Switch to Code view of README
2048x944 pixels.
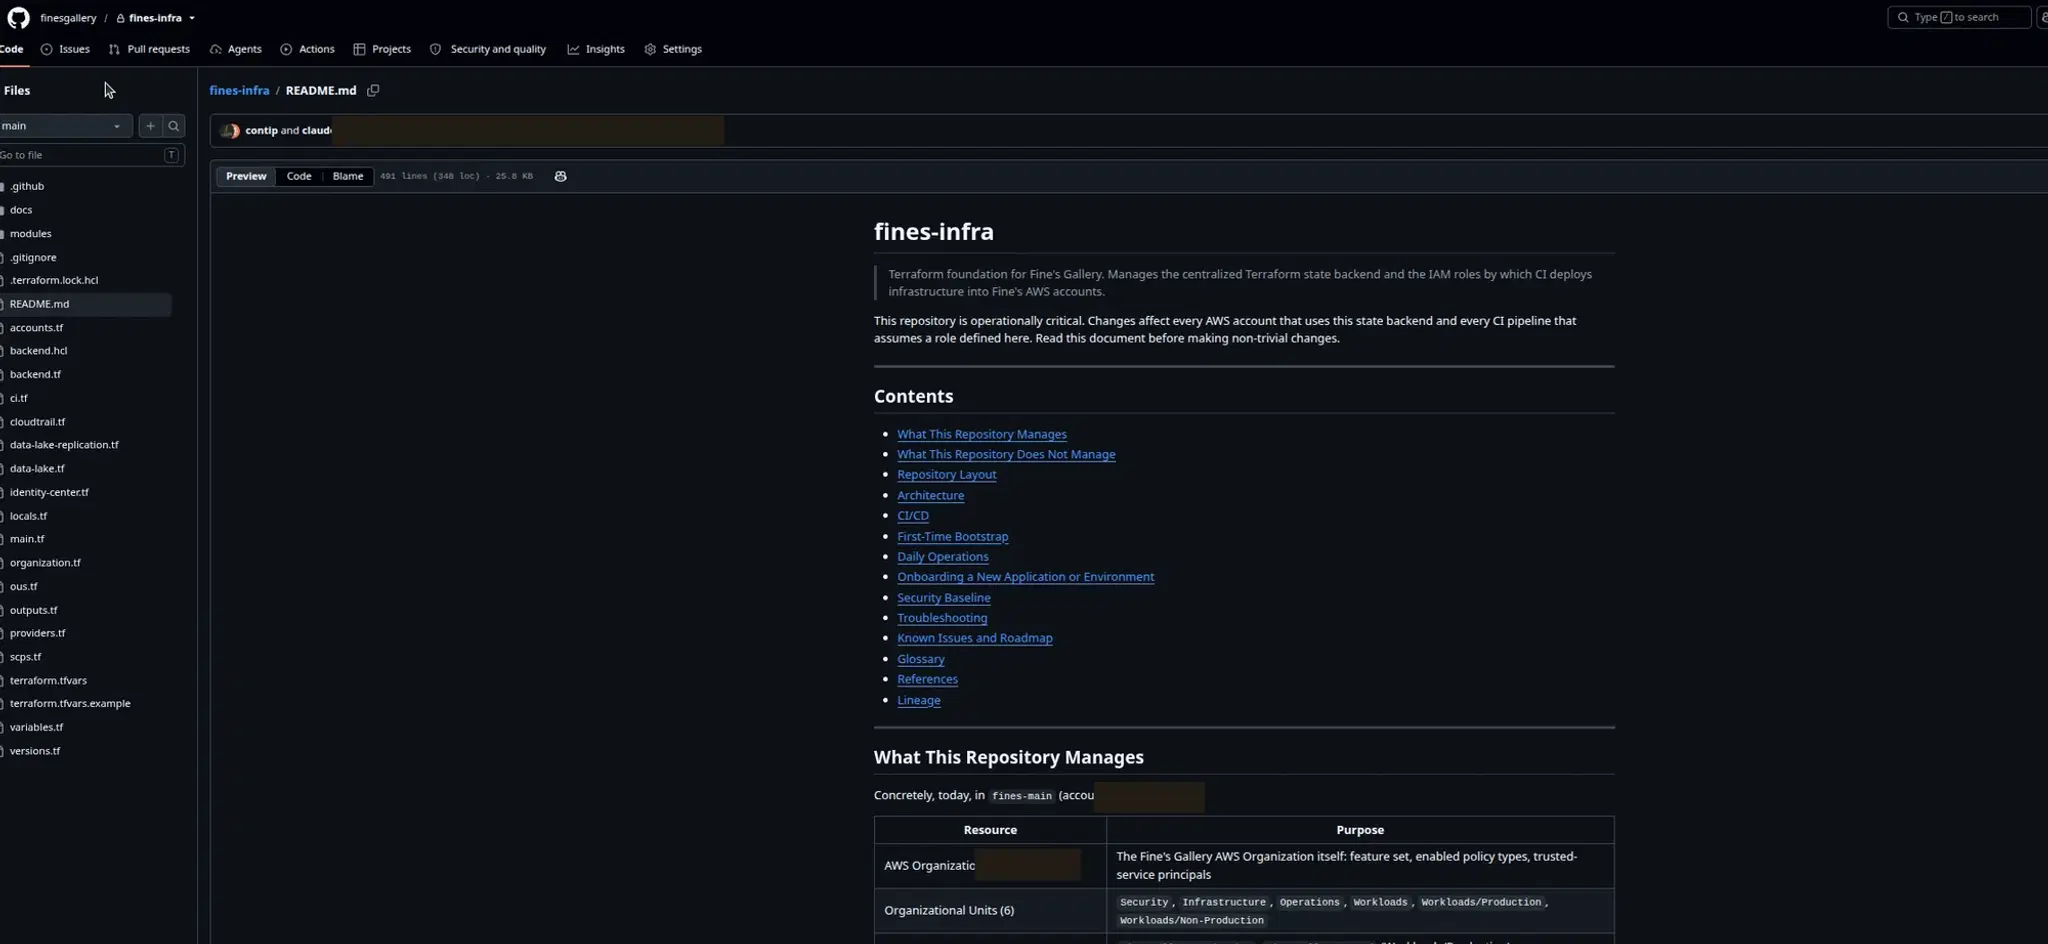click(299, 176)
